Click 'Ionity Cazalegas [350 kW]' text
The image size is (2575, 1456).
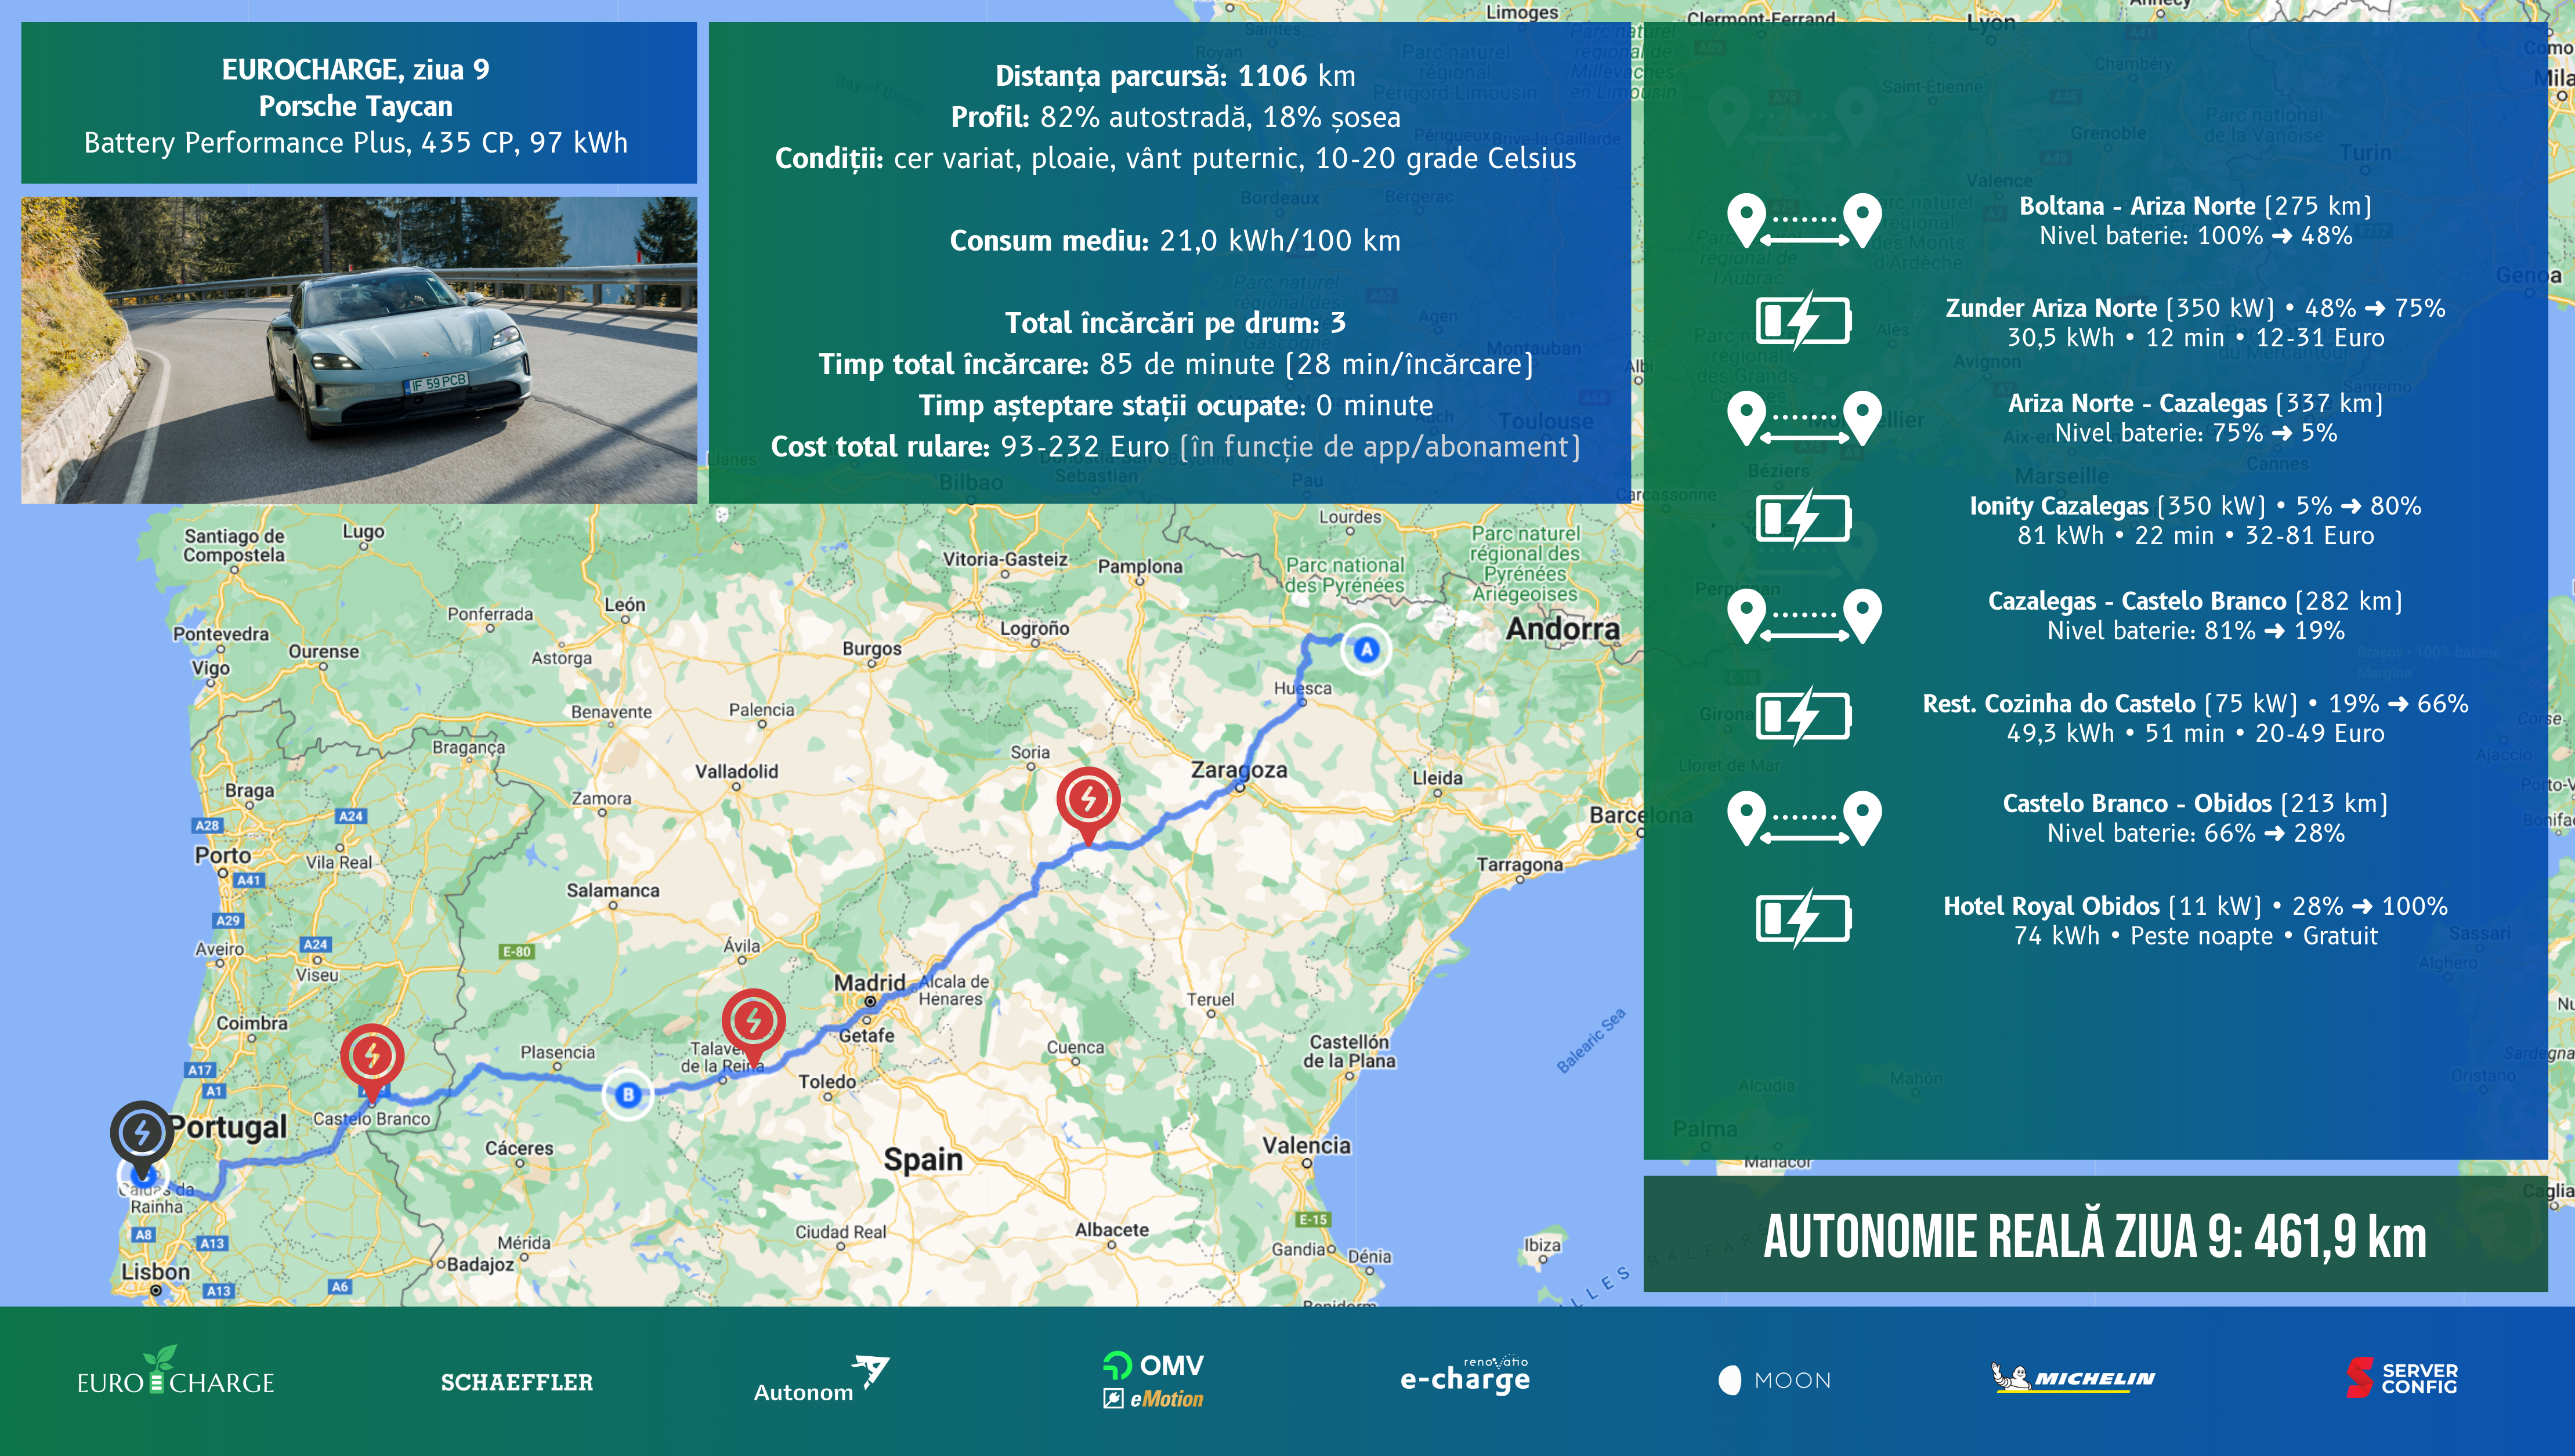point(2117,506)
